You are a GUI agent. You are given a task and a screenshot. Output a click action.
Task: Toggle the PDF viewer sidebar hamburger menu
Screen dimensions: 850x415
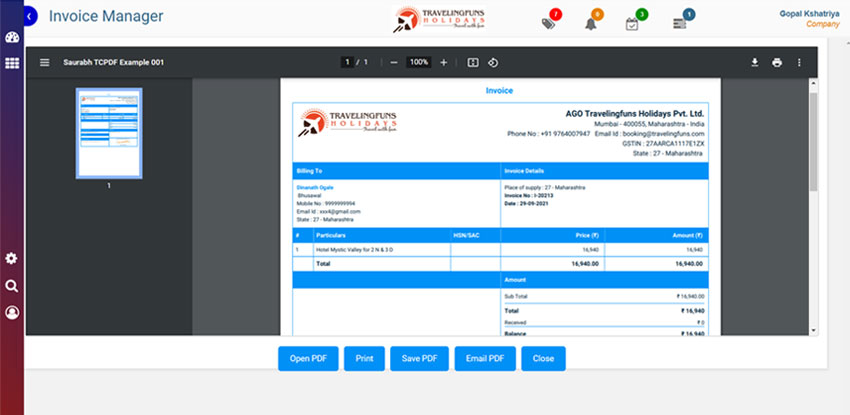44,63
